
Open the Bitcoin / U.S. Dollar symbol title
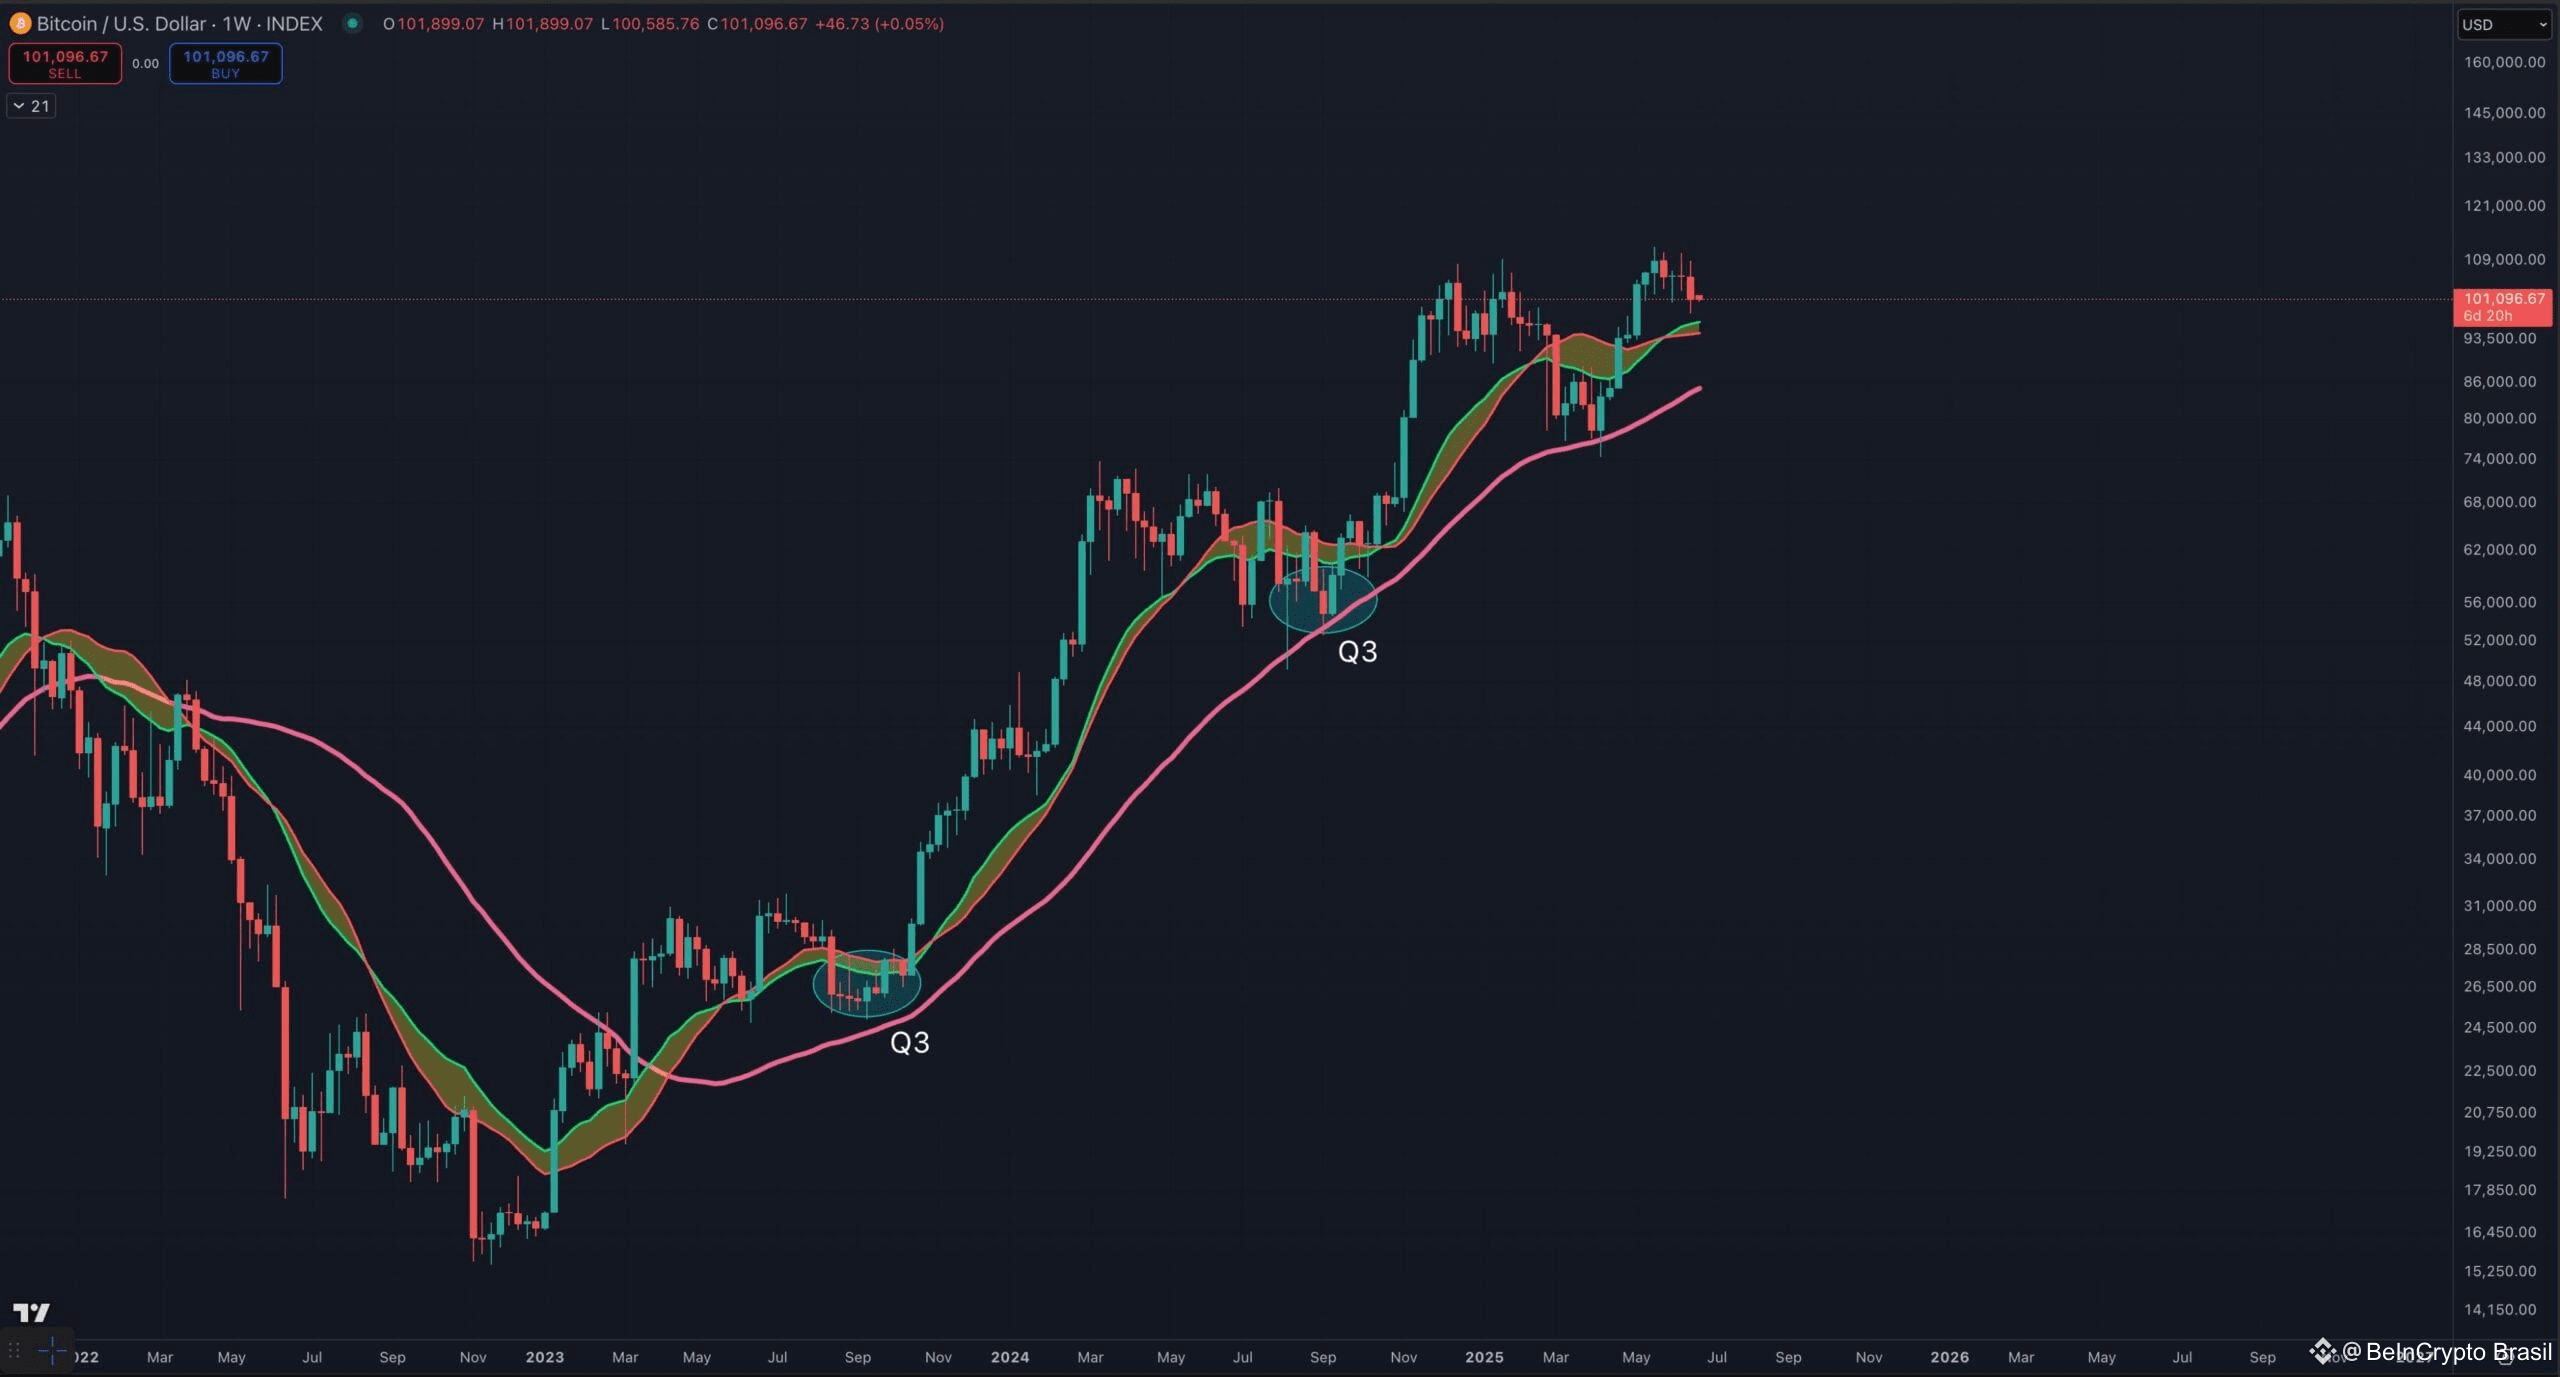[x=180, y=23]
